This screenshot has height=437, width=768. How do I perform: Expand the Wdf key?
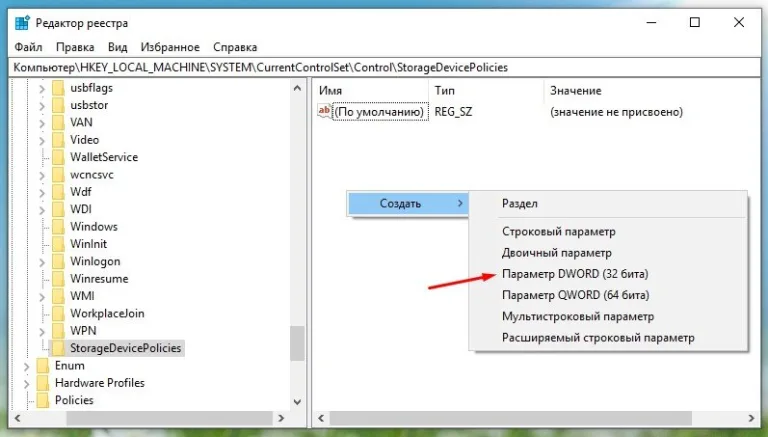coord(42,193)
